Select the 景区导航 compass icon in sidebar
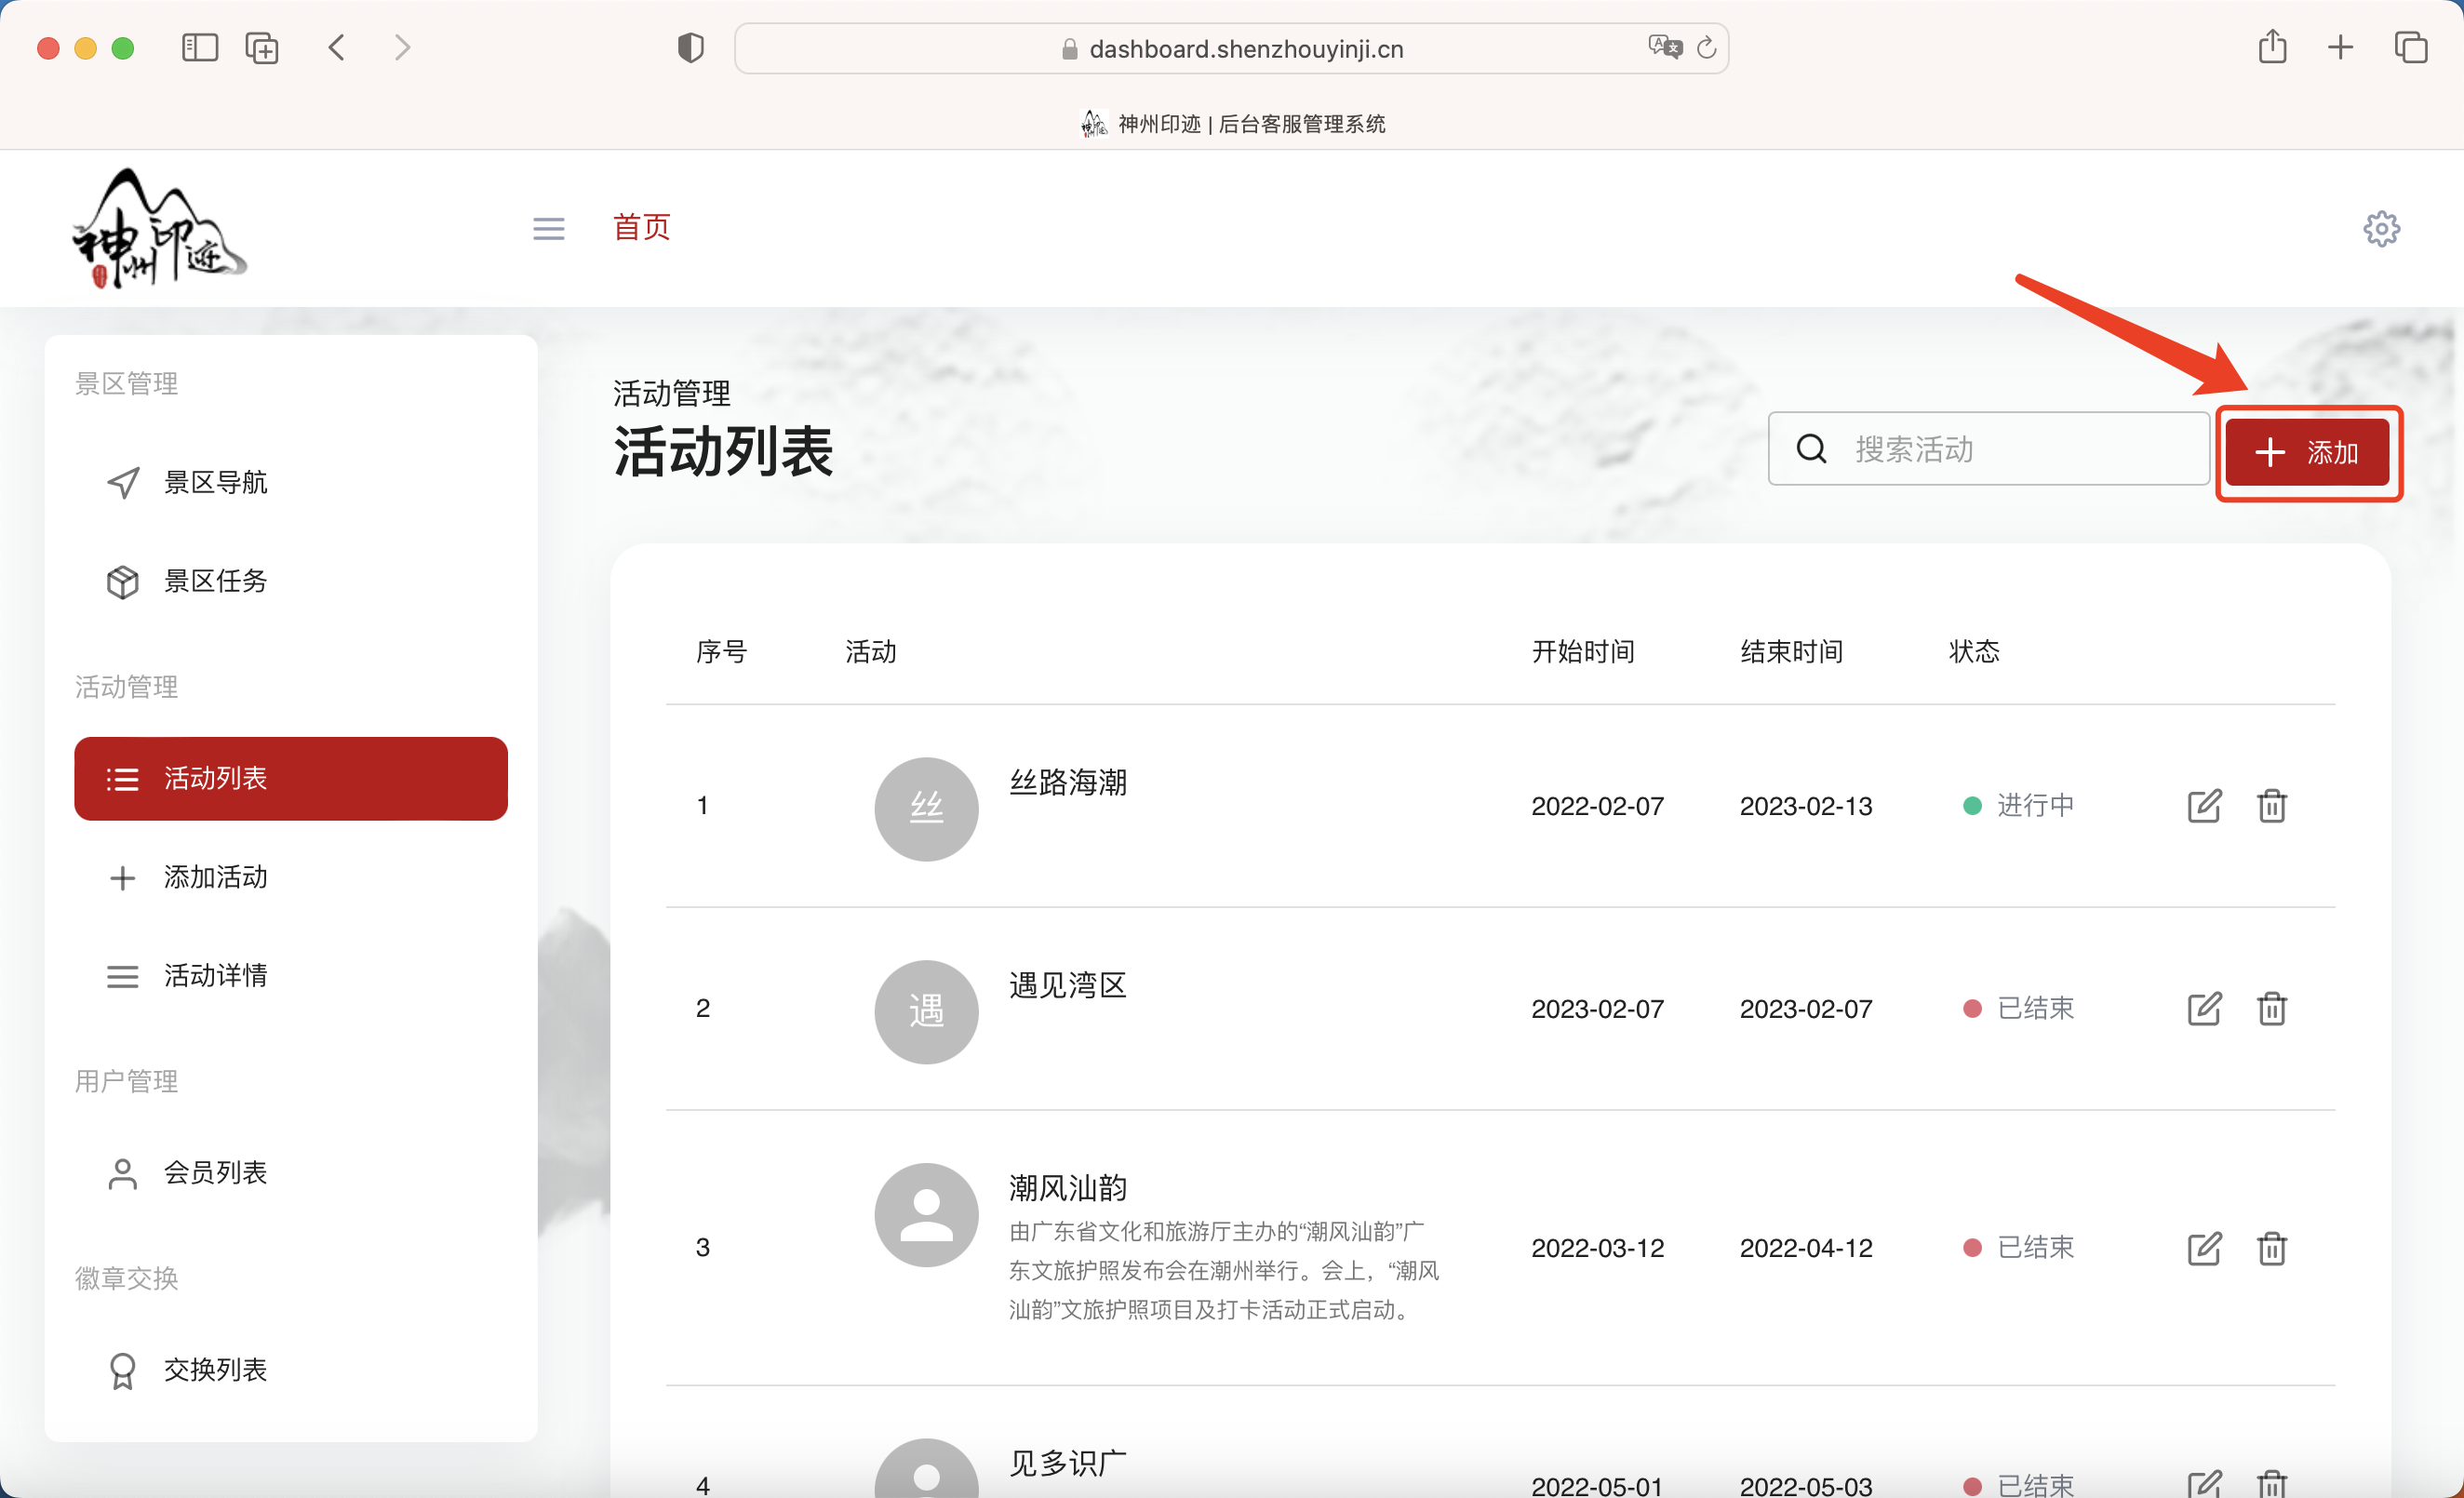The height and width of the screenshot is (1498, 2464). (x=122, y=482)
